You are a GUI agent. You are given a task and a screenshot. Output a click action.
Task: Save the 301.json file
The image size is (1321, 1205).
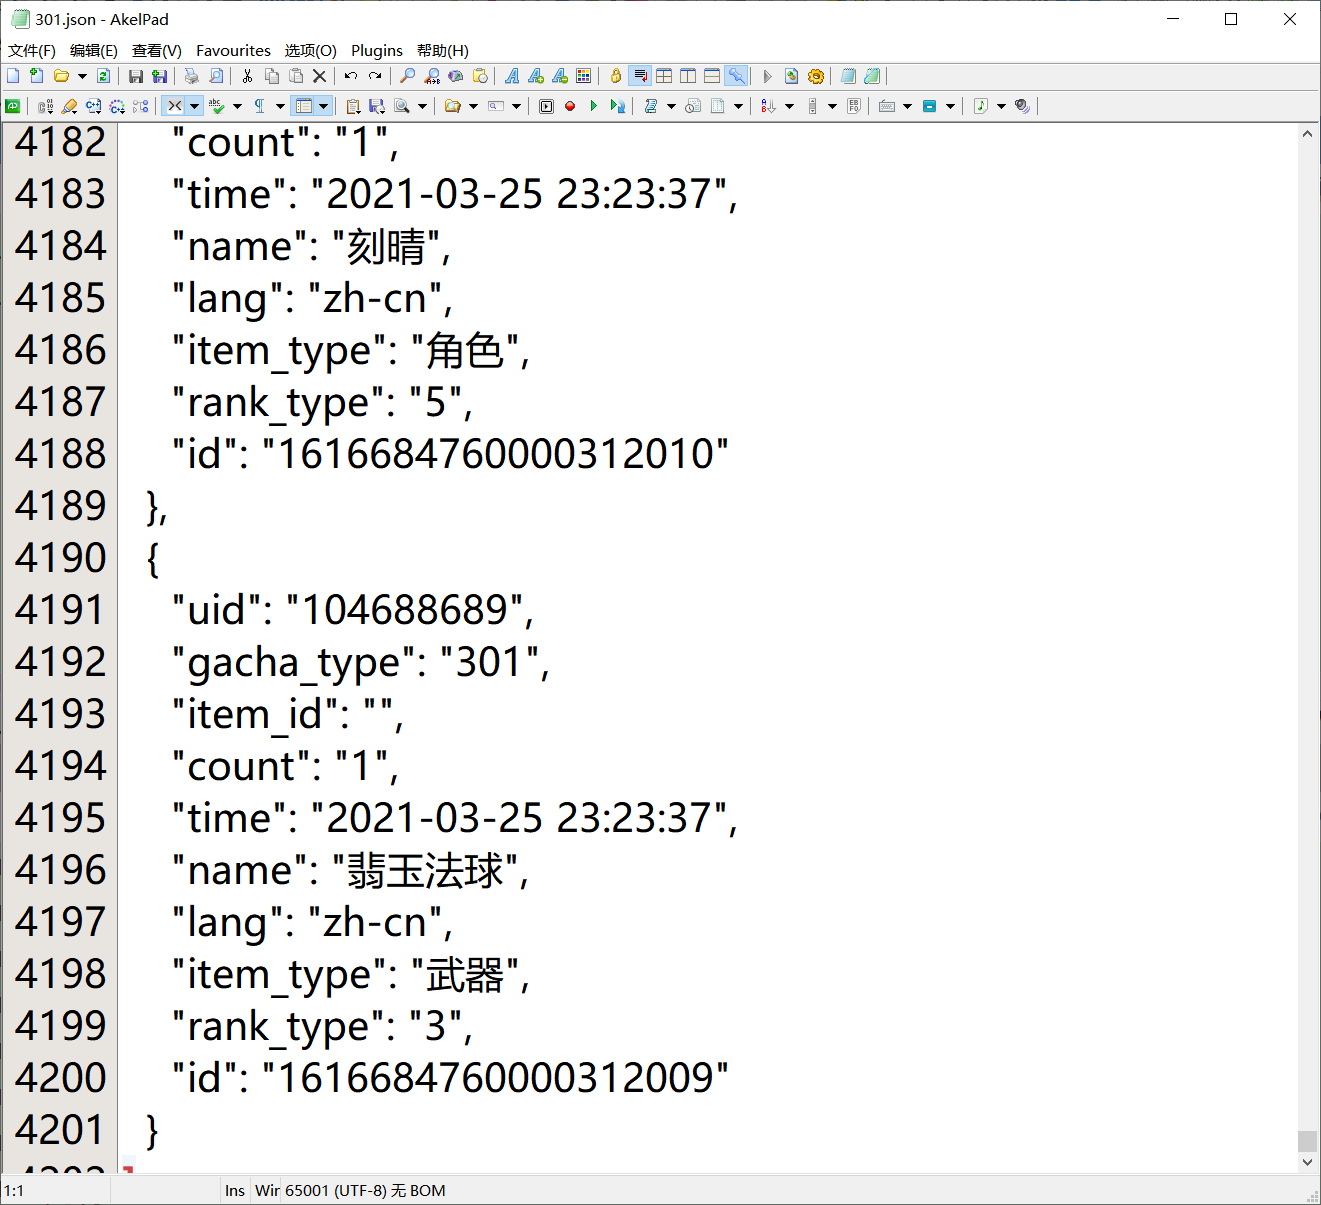pos(135,75)
